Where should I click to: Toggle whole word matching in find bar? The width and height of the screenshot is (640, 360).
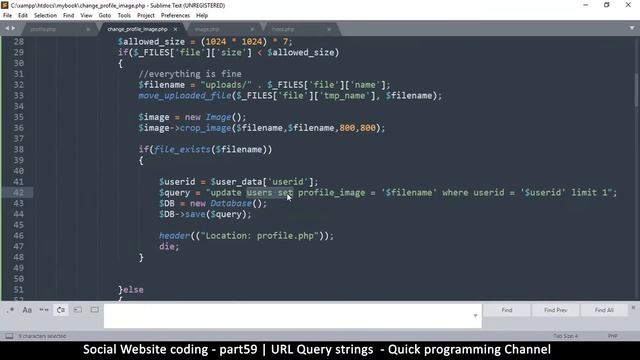(x=44, y=310)
